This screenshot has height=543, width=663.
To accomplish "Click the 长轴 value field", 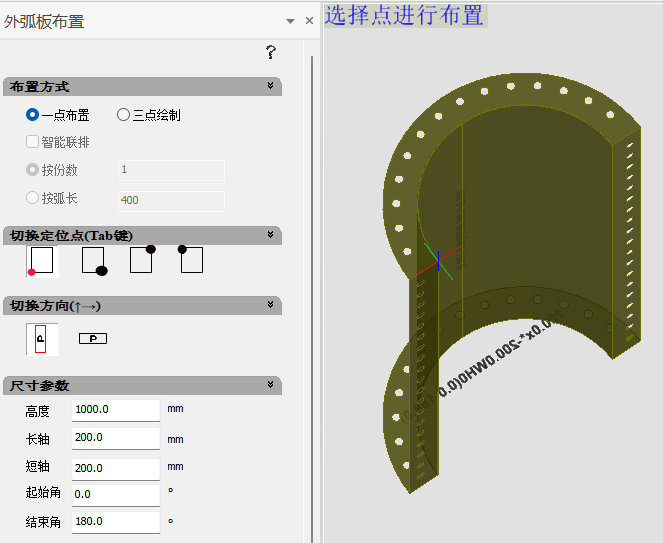I will click(115, 438).
